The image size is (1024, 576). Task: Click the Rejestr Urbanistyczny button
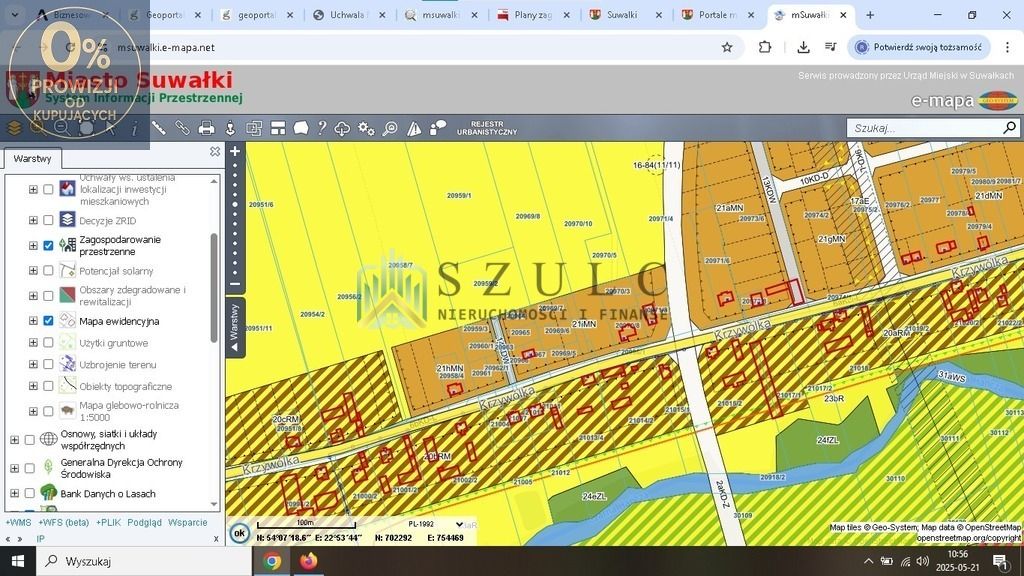point(486,128)
